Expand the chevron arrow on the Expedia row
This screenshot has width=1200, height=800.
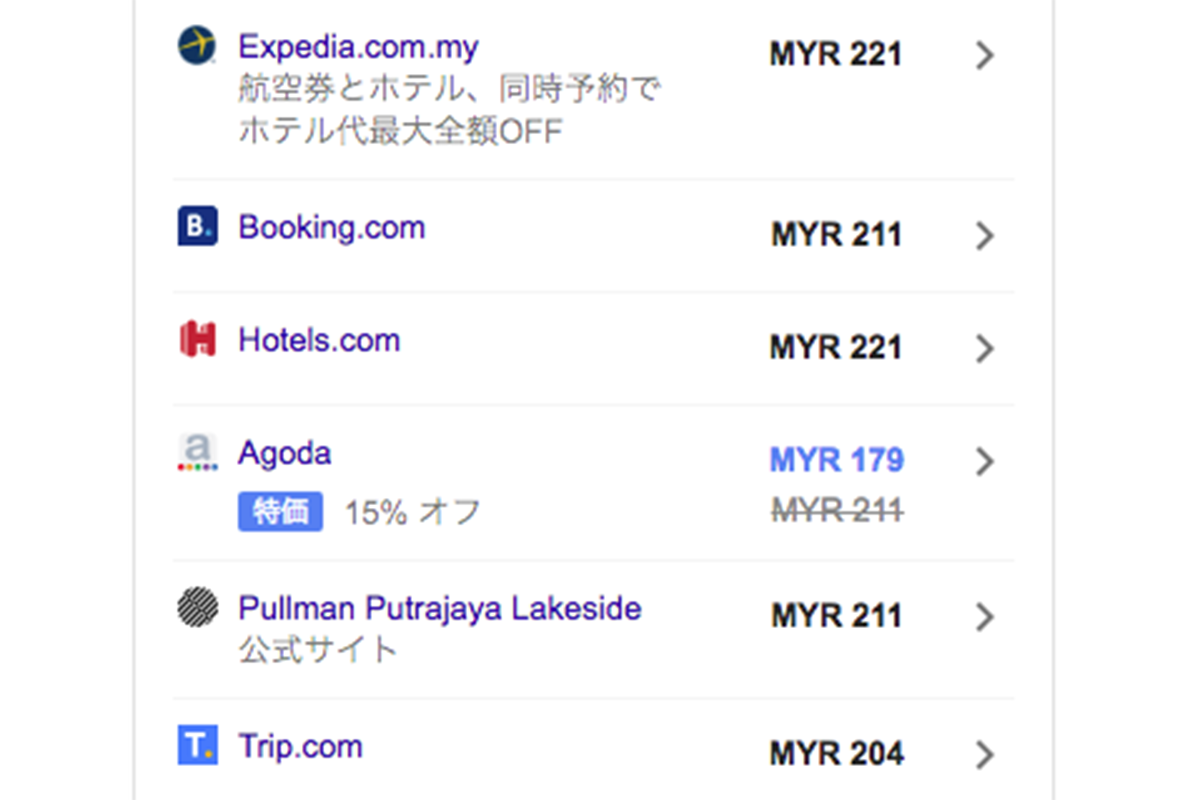point(985,55)
